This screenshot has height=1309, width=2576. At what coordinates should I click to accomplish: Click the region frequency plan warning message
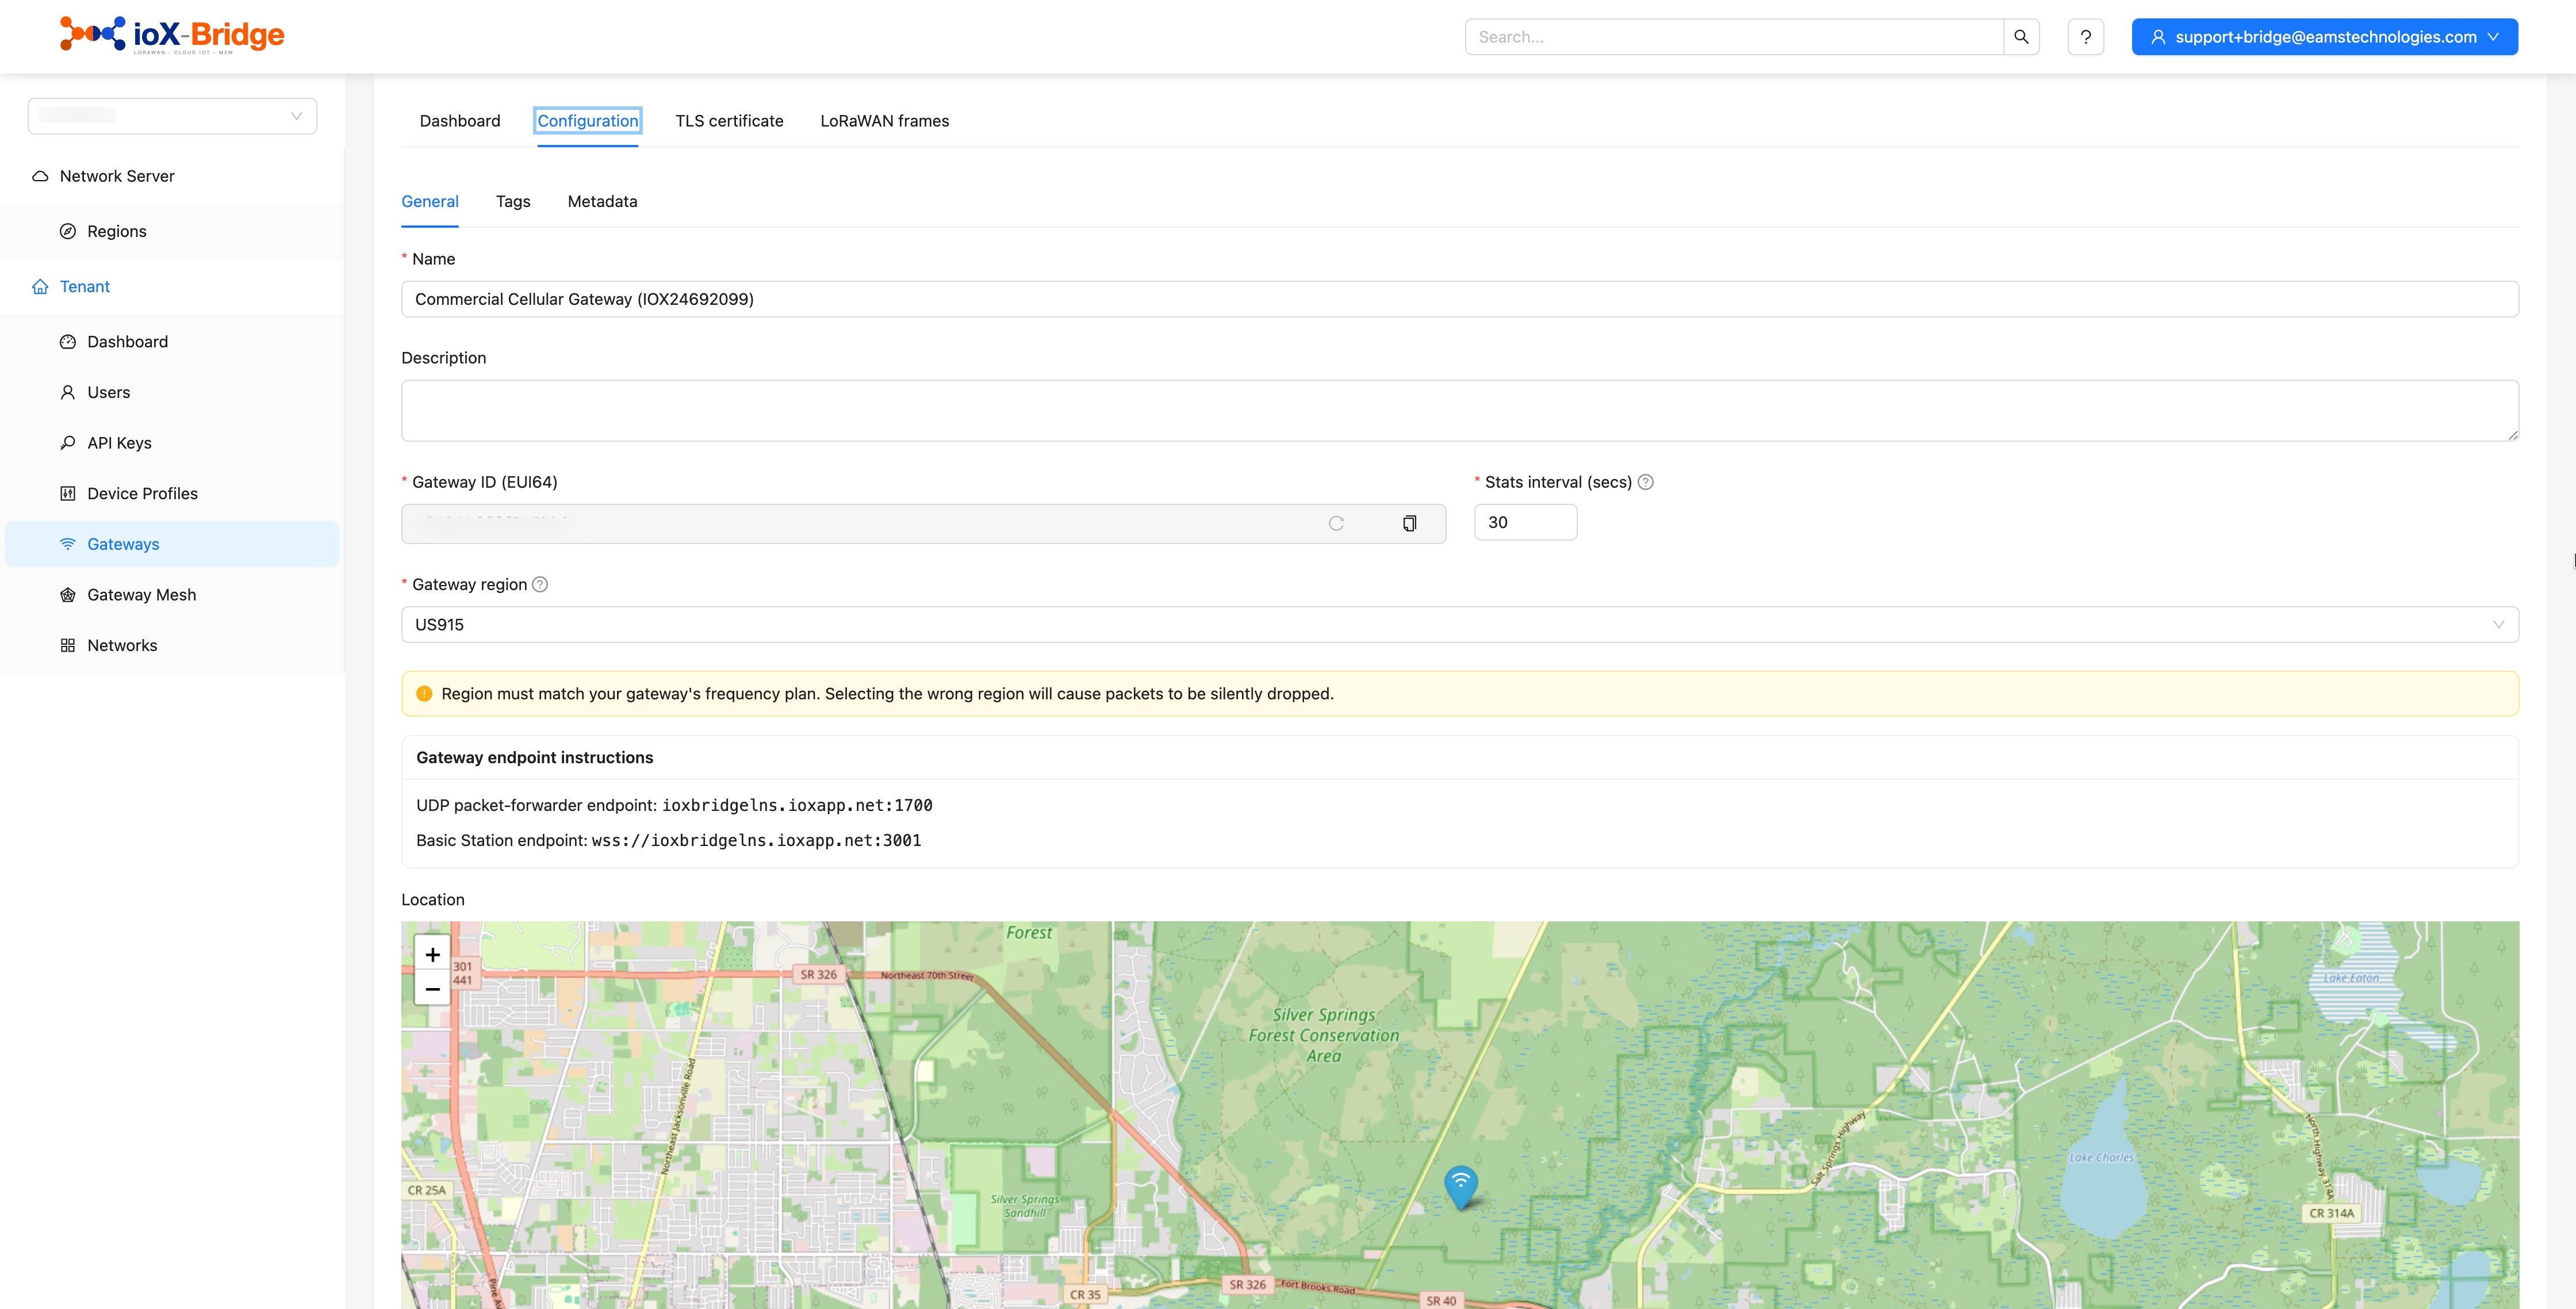pos(888,694)
